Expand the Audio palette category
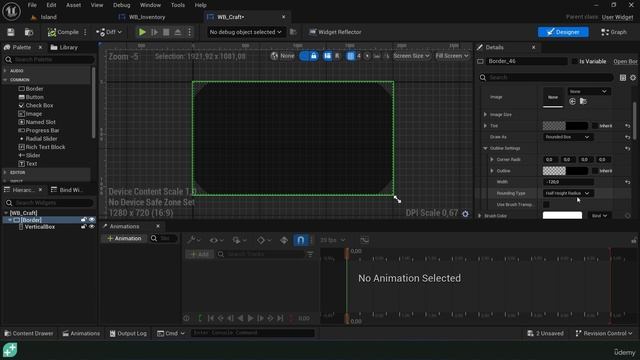This screenshot has width=640, height=360. (x=5, y=71)
